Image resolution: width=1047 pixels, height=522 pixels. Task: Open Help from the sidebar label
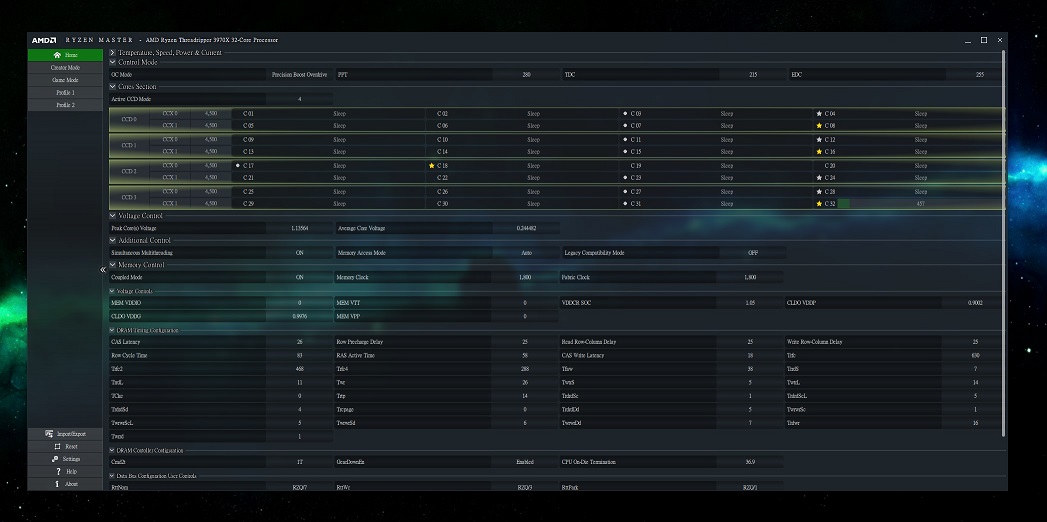pos(71,471)
